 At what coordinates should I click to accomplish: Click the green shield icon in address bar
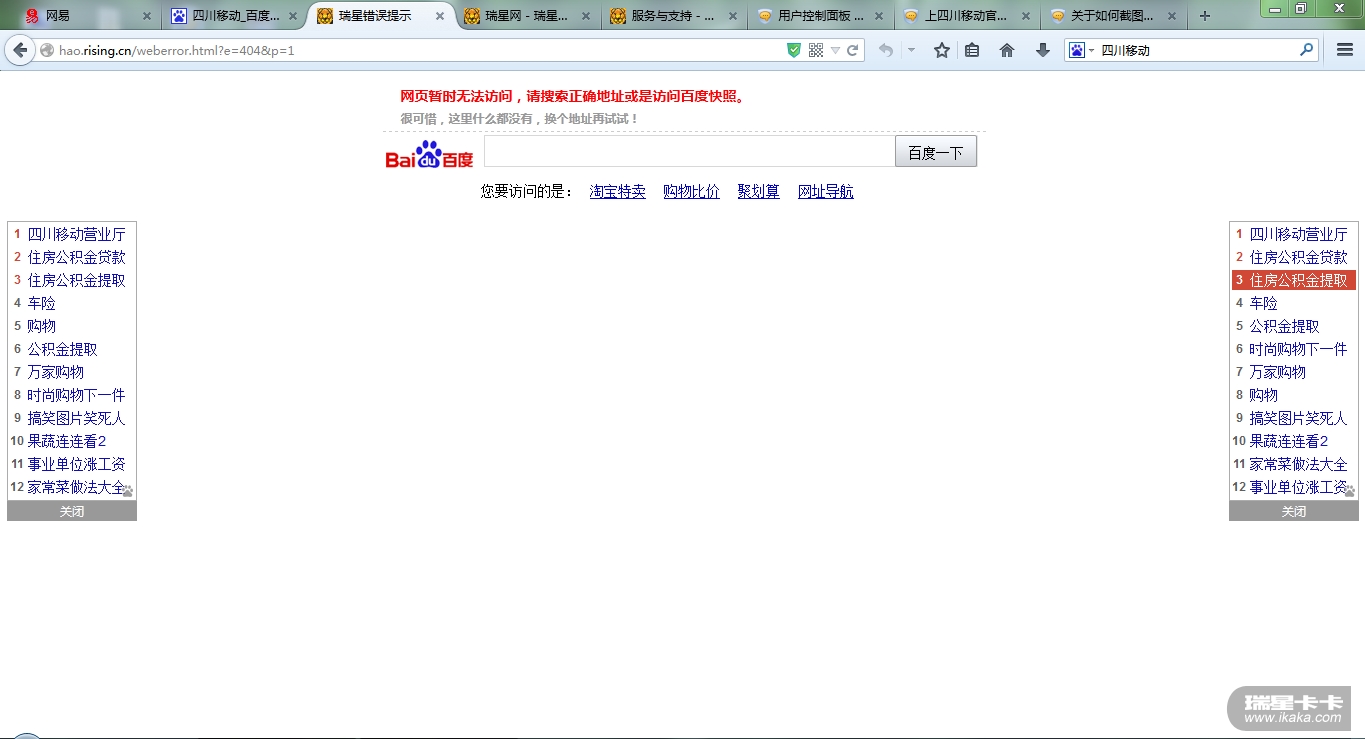(794, 50)
